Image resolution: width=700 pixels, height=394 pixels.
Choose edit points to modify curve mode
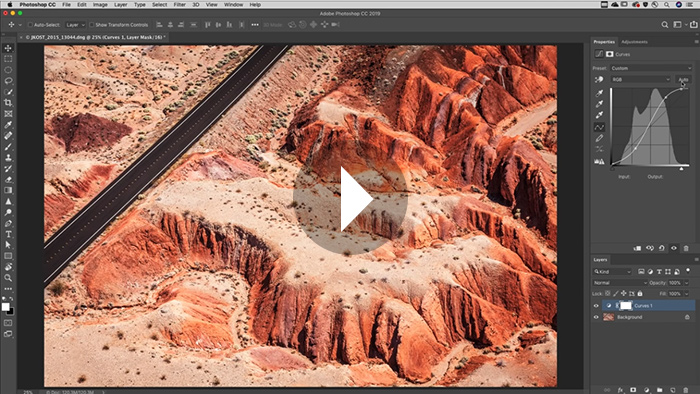coord(599,127)
